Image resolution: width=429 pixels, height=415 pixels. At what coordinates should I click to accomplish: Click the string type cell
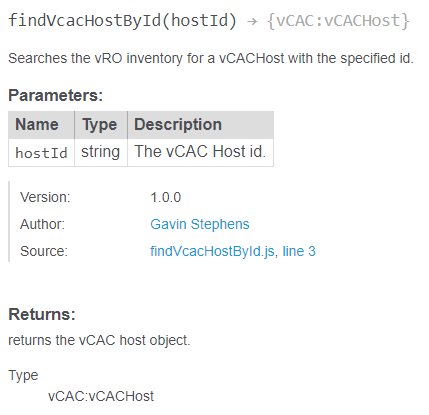101,153
